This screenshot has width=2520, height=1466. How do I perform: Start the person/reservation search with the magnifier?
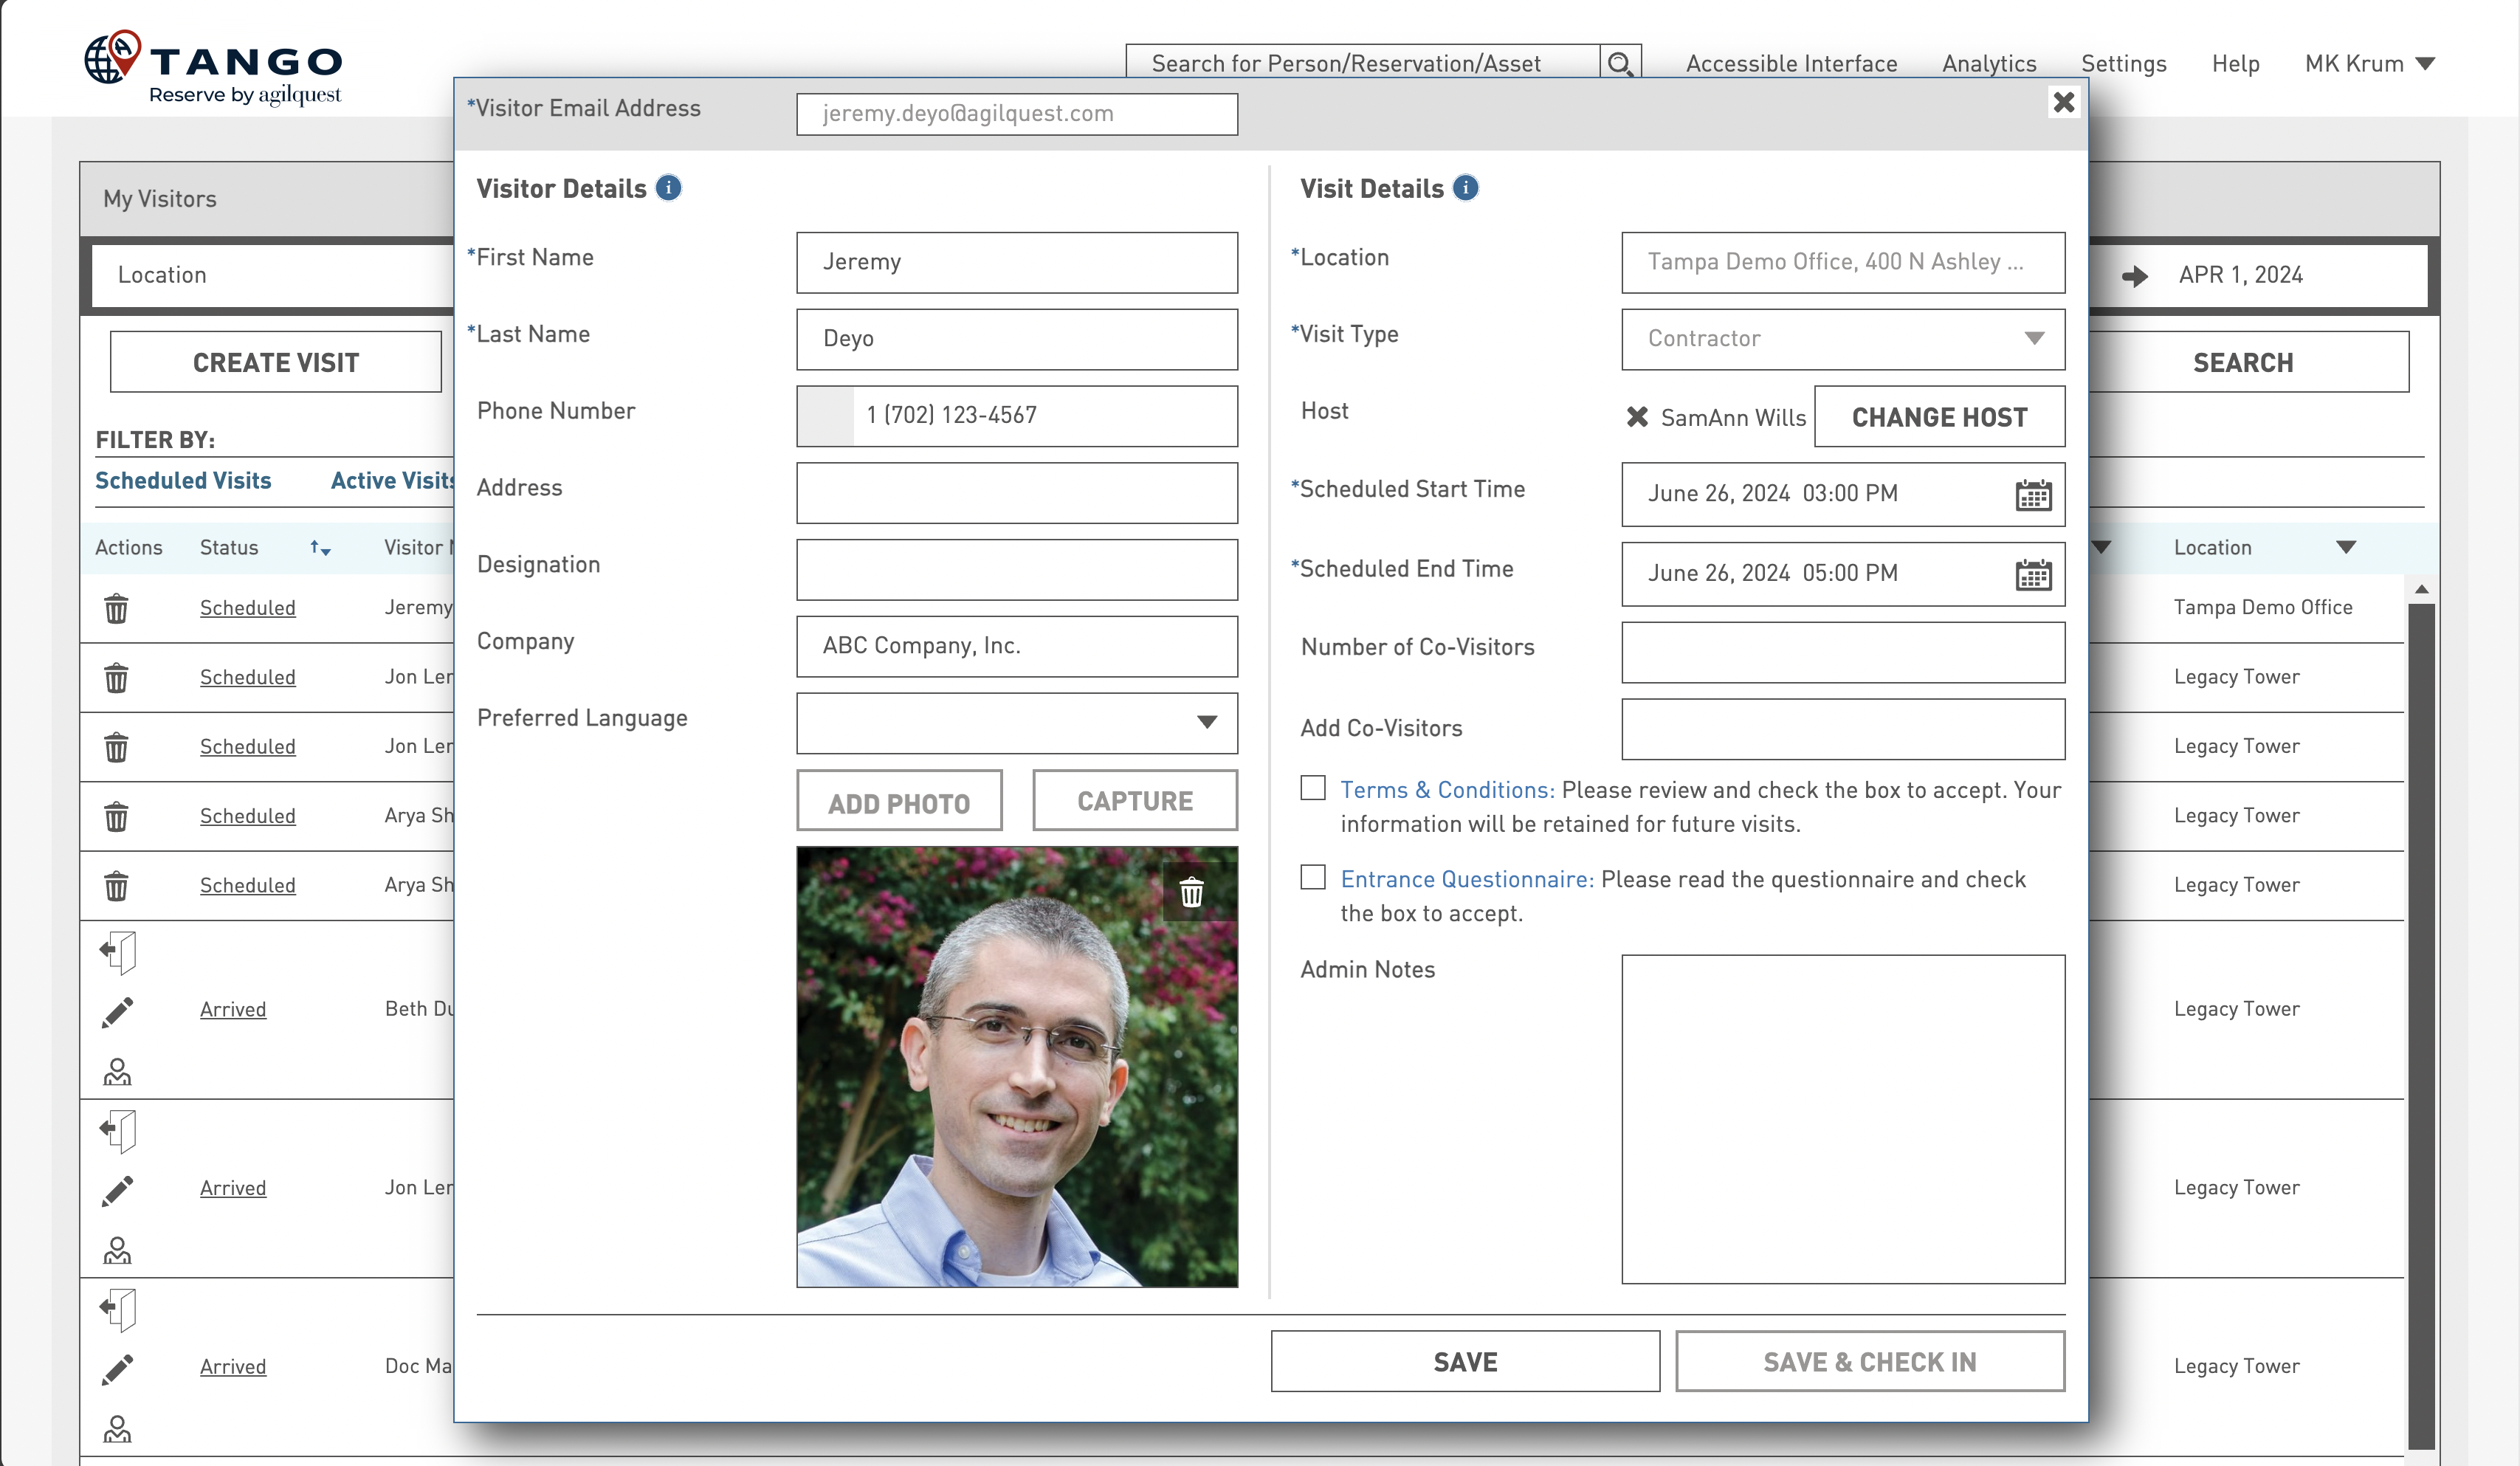point(1621,62)
